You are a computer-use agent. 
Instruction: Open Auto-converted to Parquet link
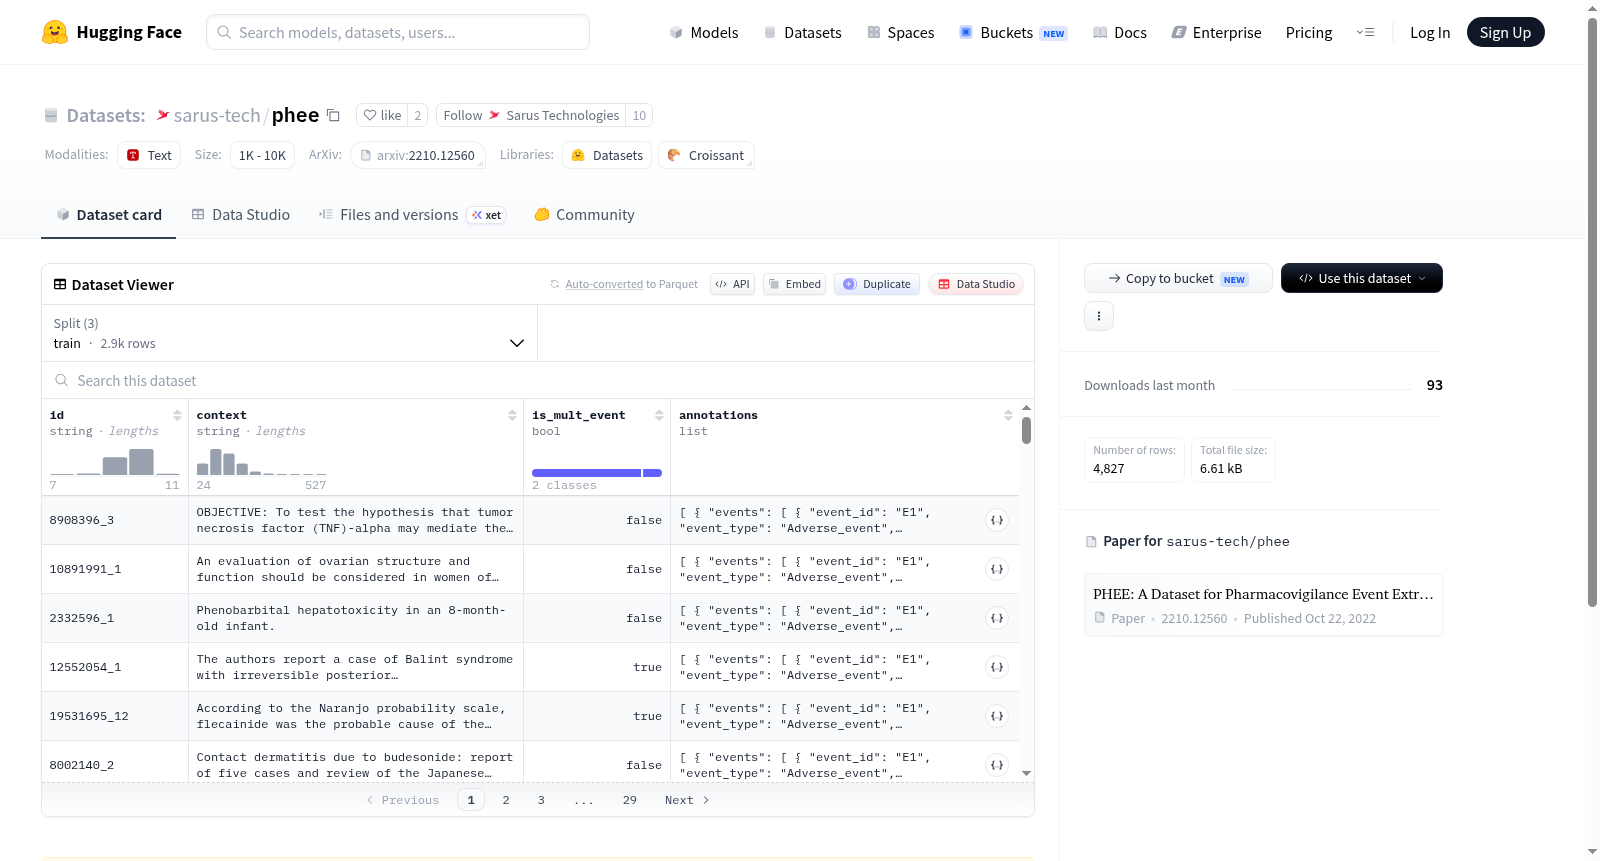point(604,284)
